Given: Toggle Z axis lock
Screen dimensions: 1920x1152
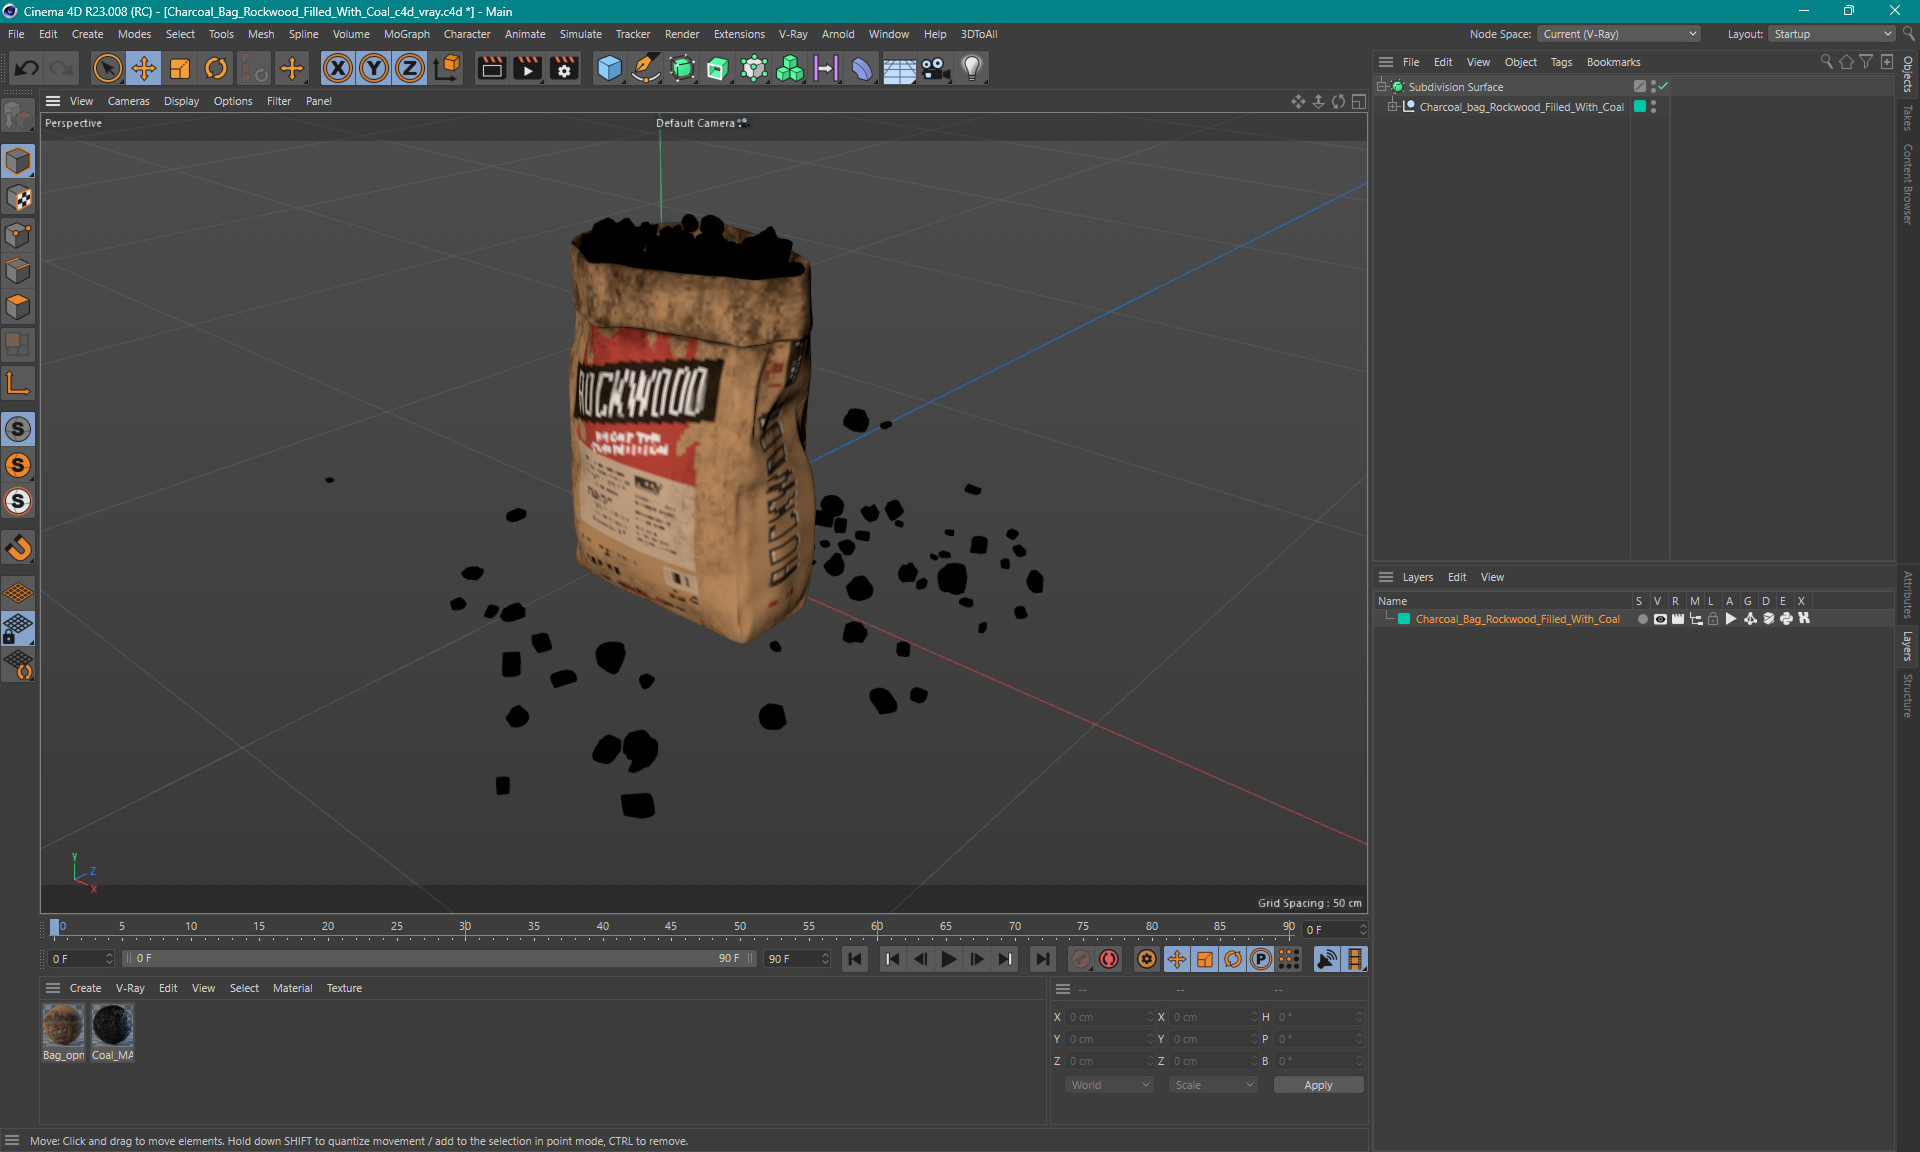Looking at the screenshot, I should pyautogui.click(x=410, y=68).
